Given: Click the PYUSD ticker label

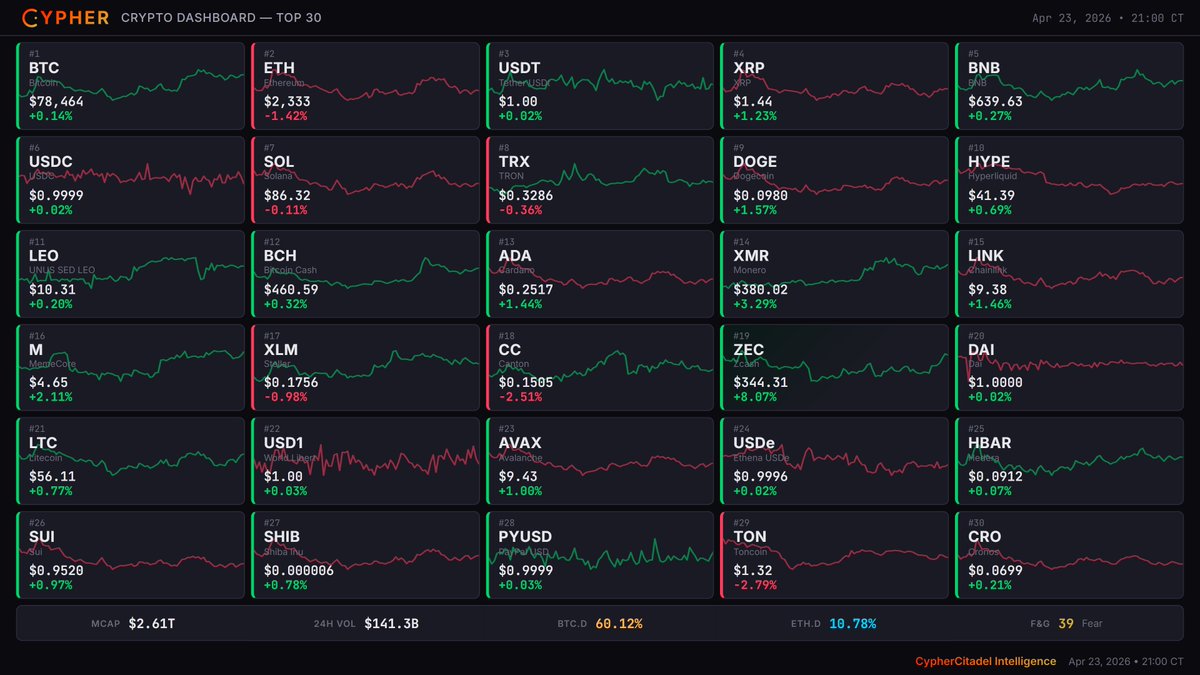Looking at the screenshot, I should point(525,538).
